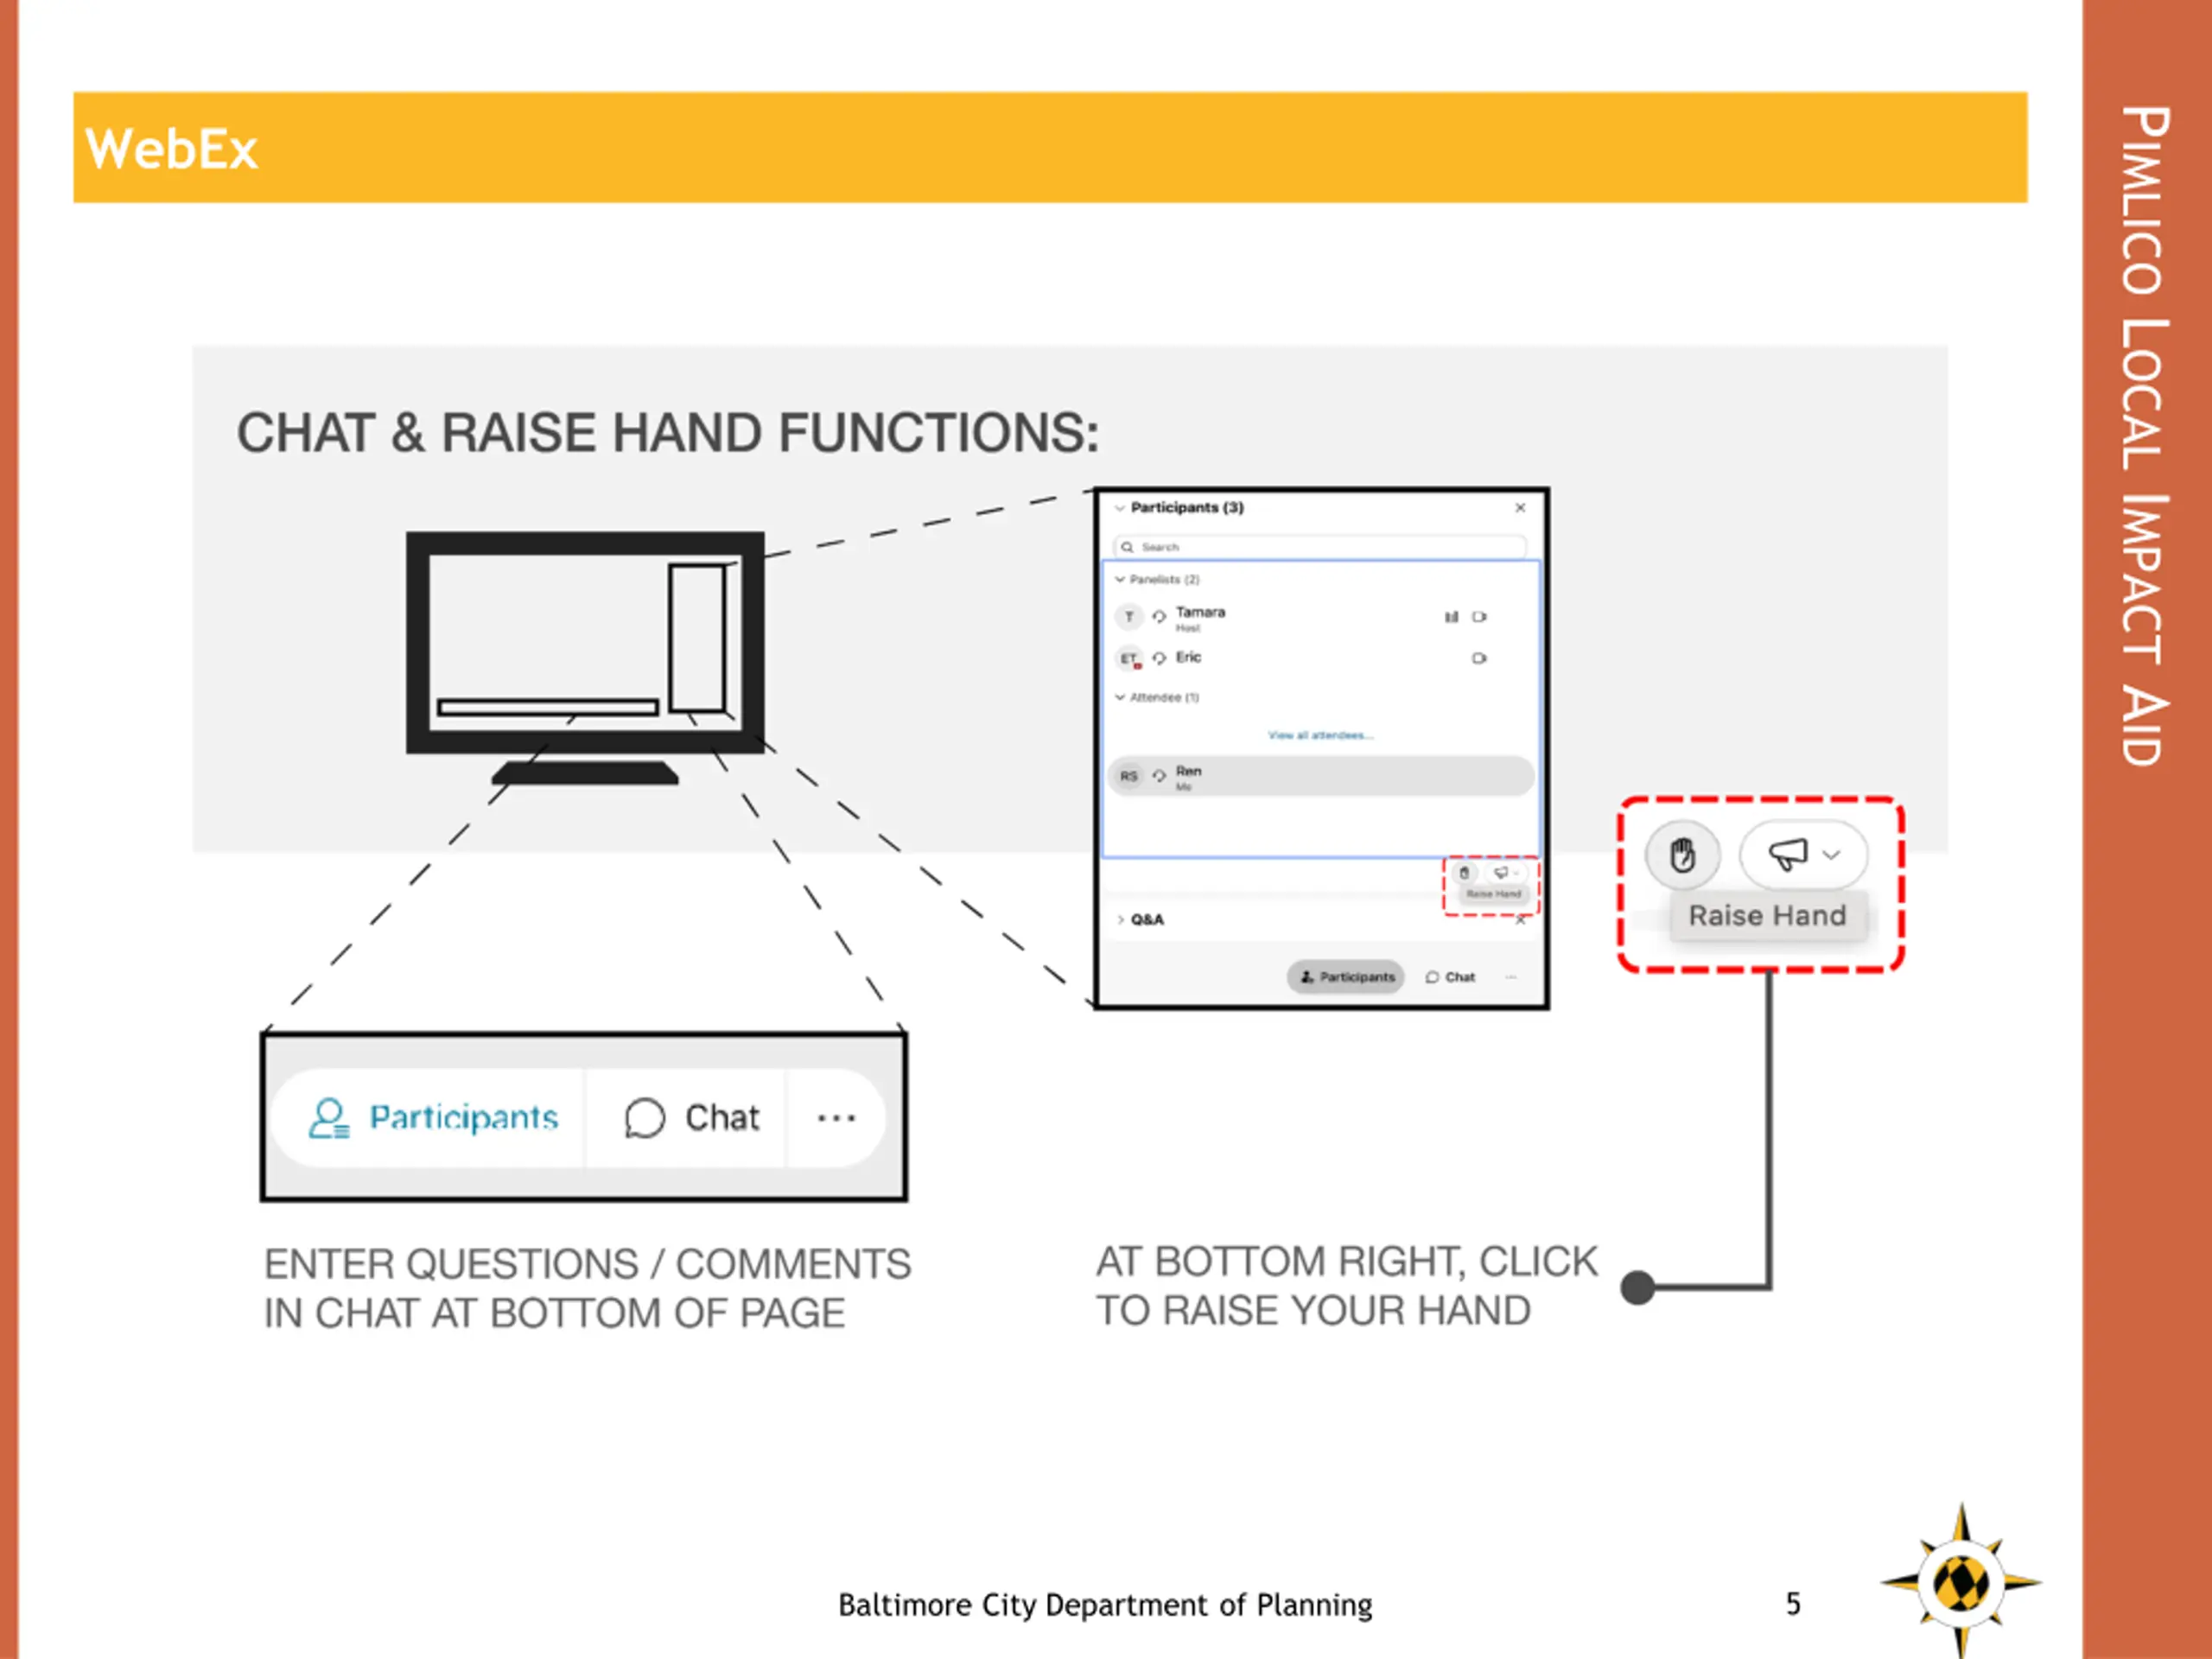Click the 'Raise Hand' tooltip label in callout
The image size is (2212, 1659).
tap(1767, 915)
